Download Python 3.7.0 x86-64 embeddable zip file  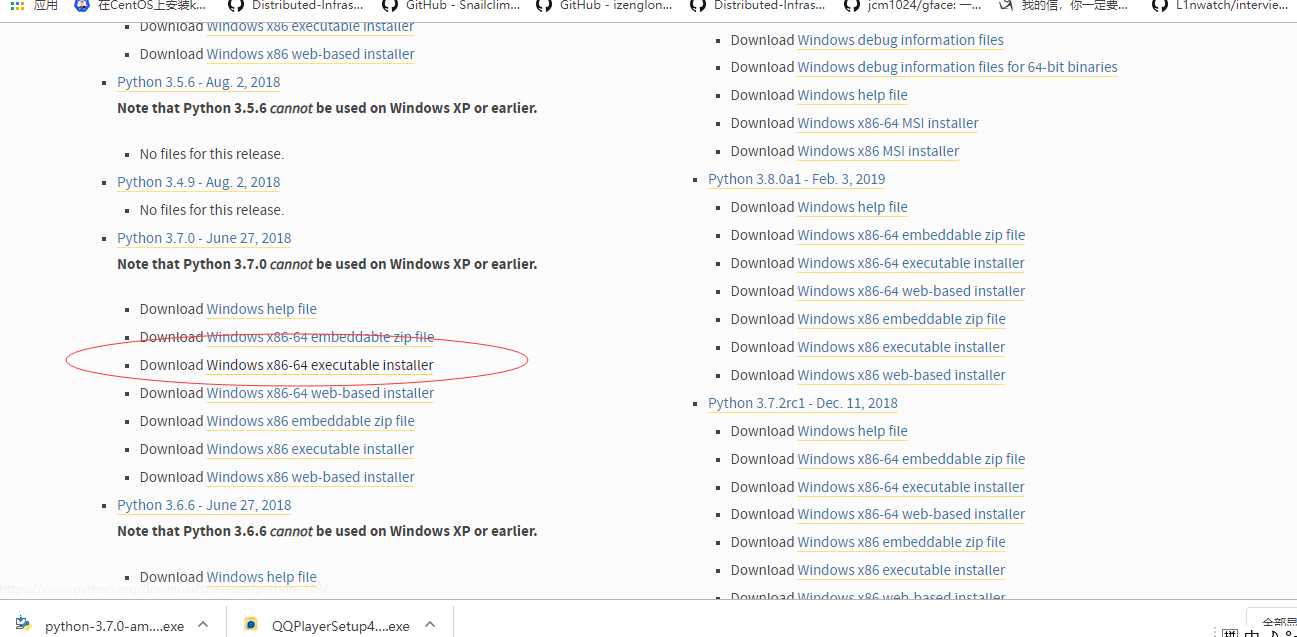(x=321, y=337)
